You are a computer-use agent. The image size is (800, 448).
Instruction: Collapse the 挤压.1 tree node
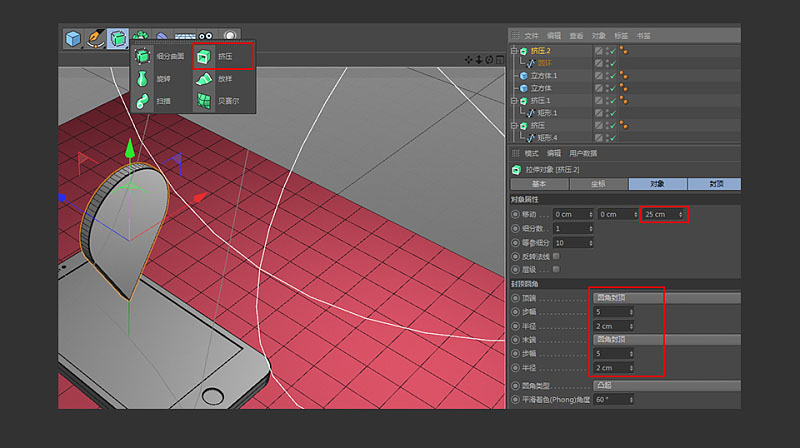(x=514, y=101)
